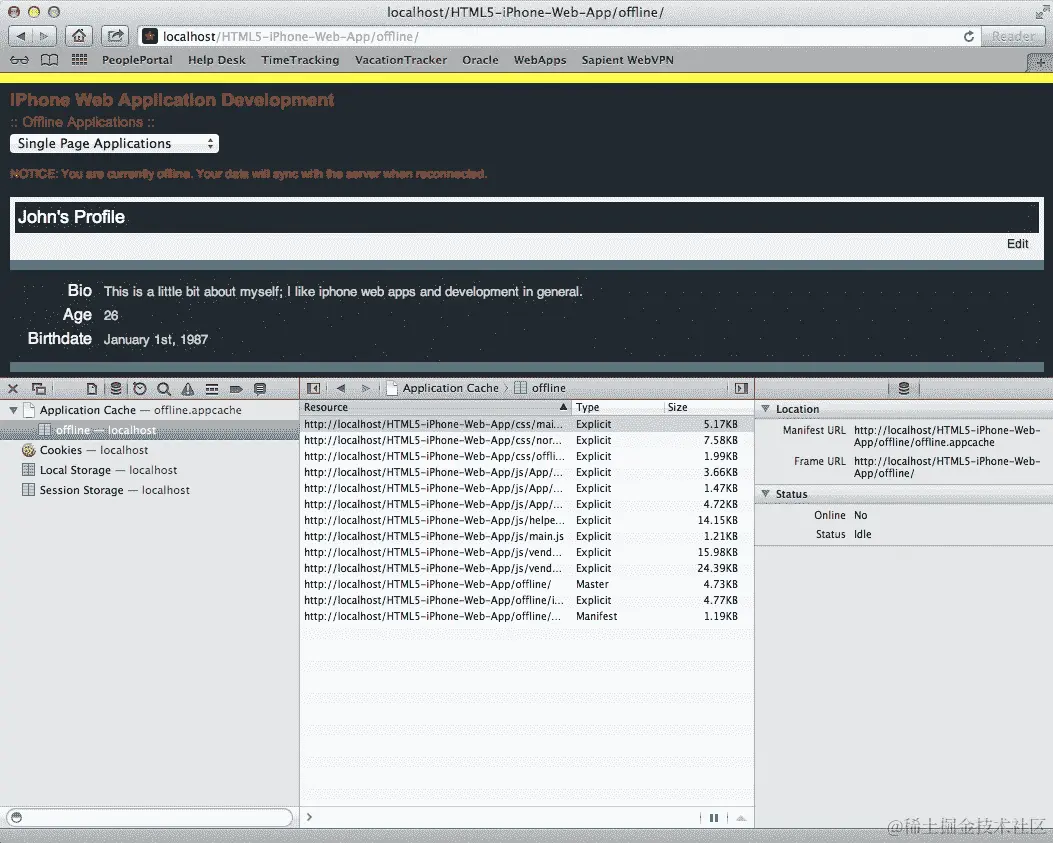
Task: Click the Edit link in John's Profile
Action: 1017,244
